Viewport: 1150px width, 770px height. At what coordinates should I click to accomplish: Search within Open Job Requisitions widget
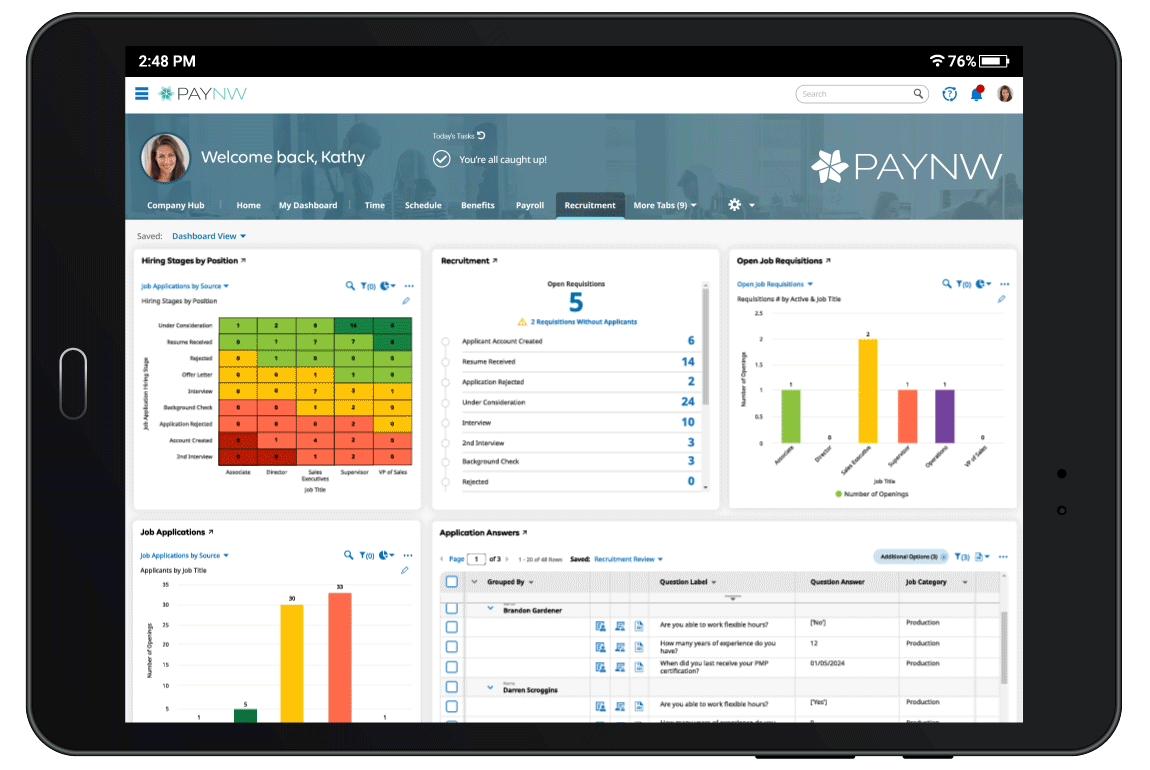click(x=946, y=283)
